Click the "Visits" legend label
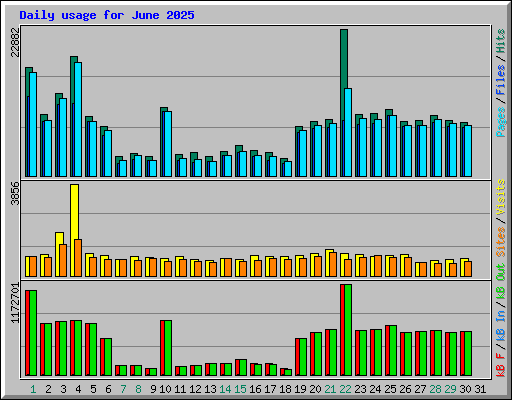 coord(501,198)
